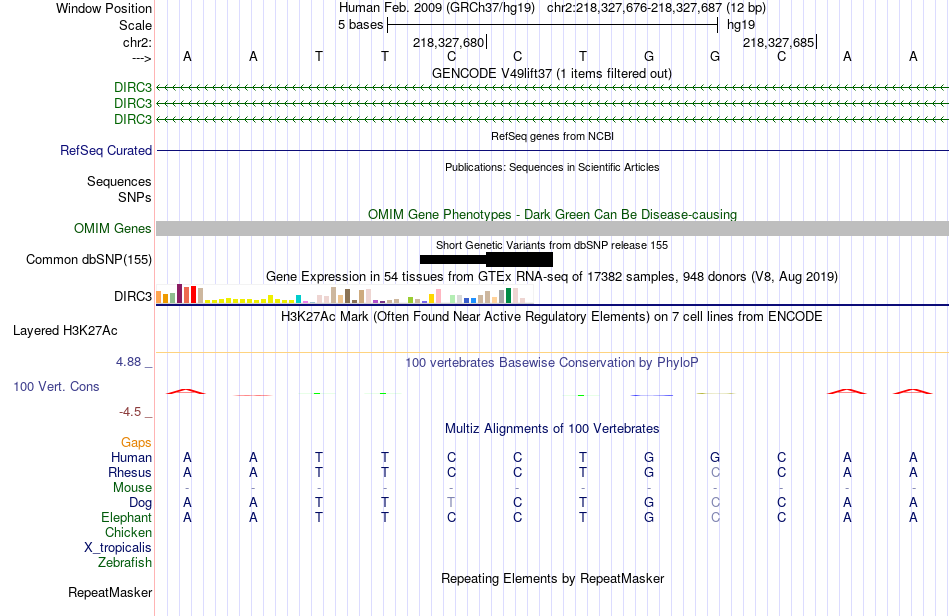The width and height of the screenshot is (950, 616).
Task: Click the Zebrafish alignment row label
Action: (x=125, y=562)
